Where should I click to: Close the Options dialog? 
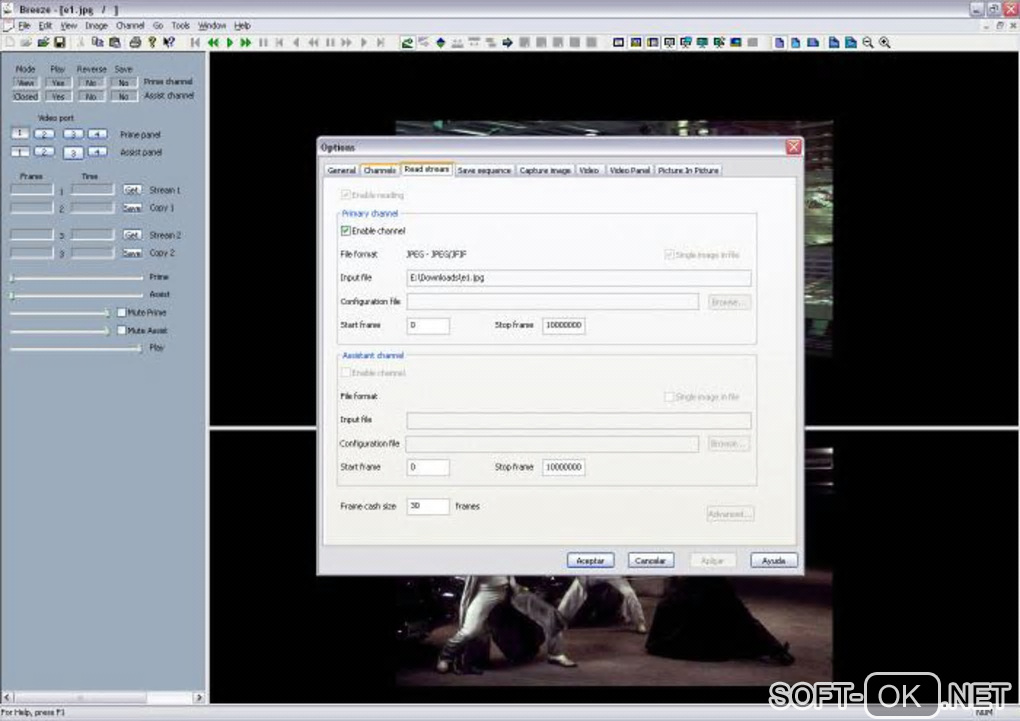[793, 147]
